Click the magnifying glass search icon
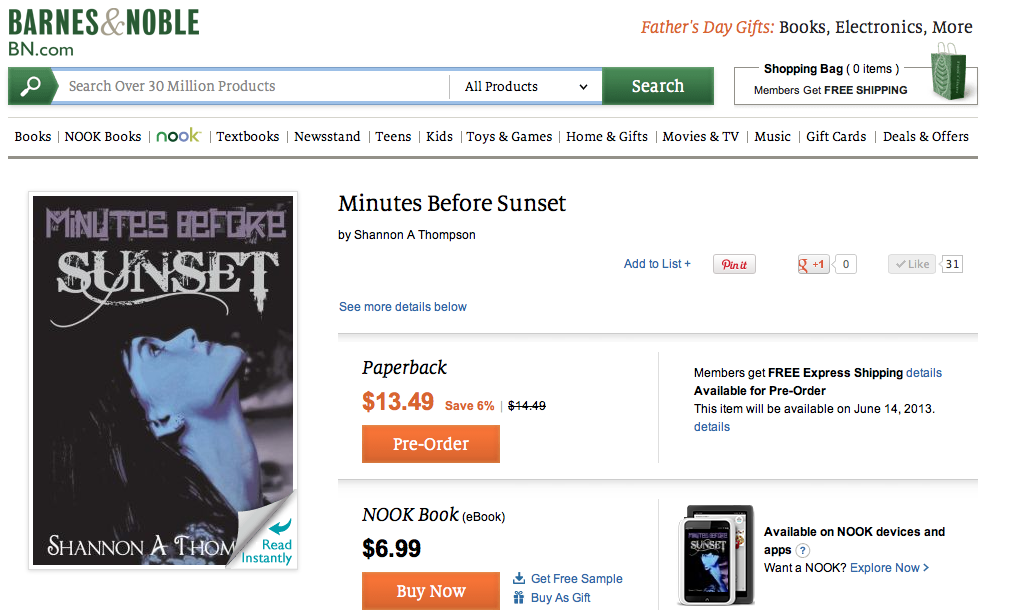This screenshot has height=611, width=1017. (30, 87)
